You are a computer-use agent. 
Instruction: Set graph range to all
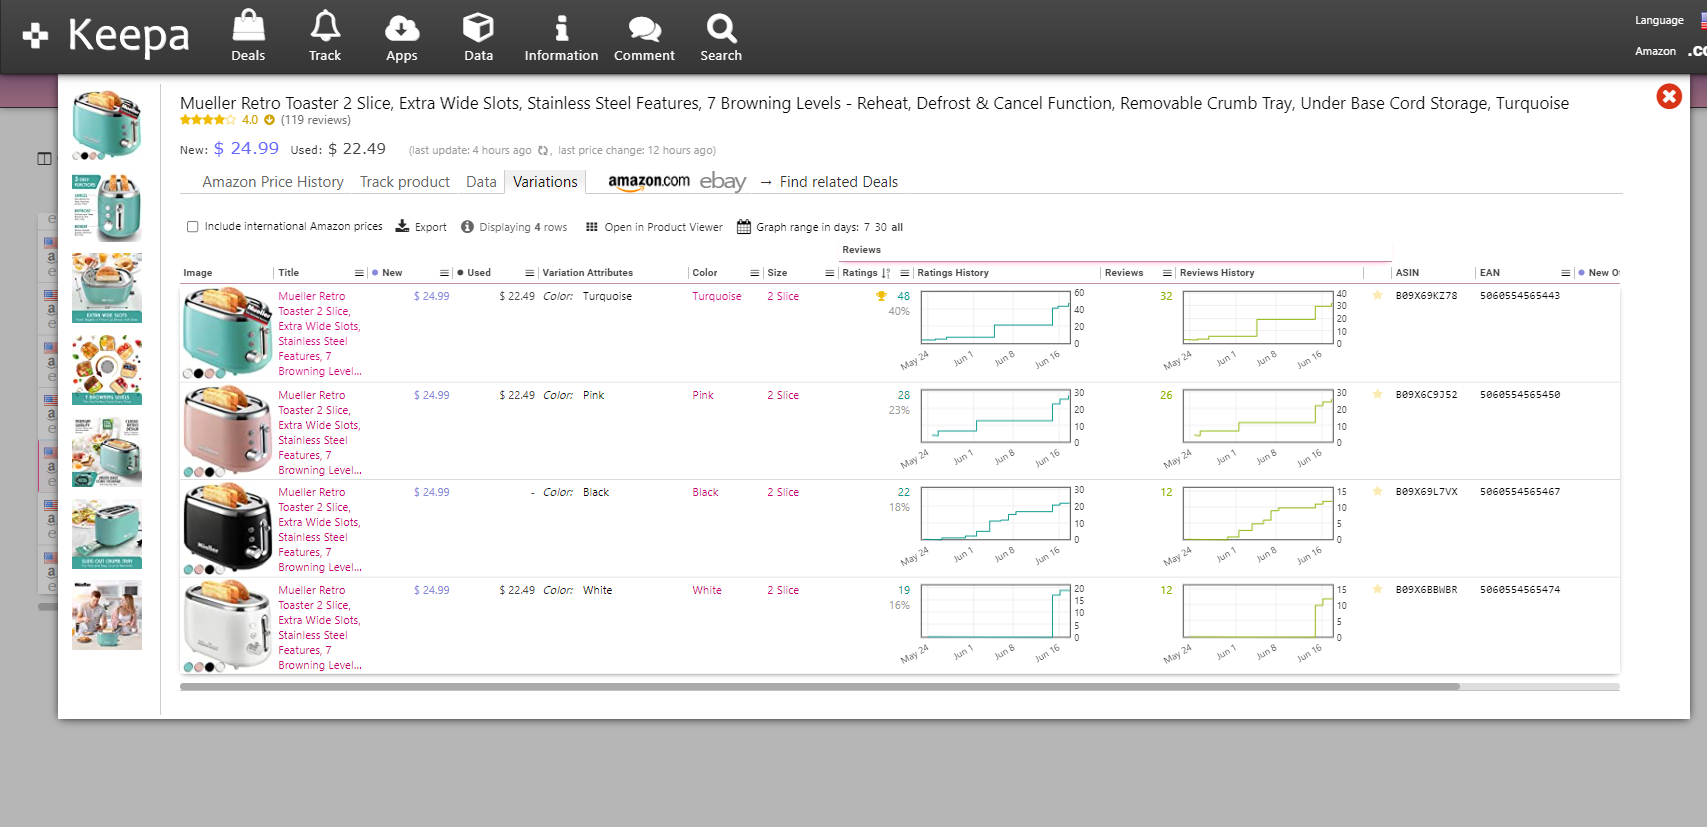coord(897,227)
